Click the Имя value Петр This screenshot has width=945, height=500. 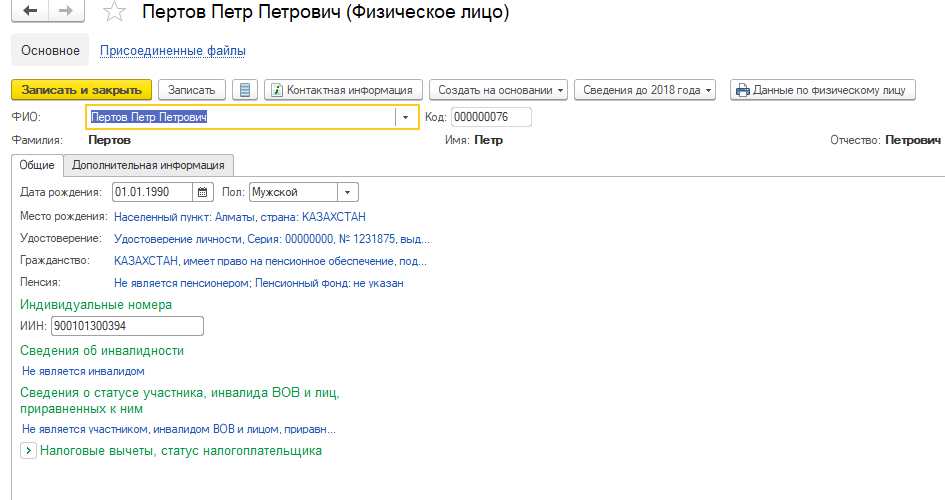(x=488, y=140)
